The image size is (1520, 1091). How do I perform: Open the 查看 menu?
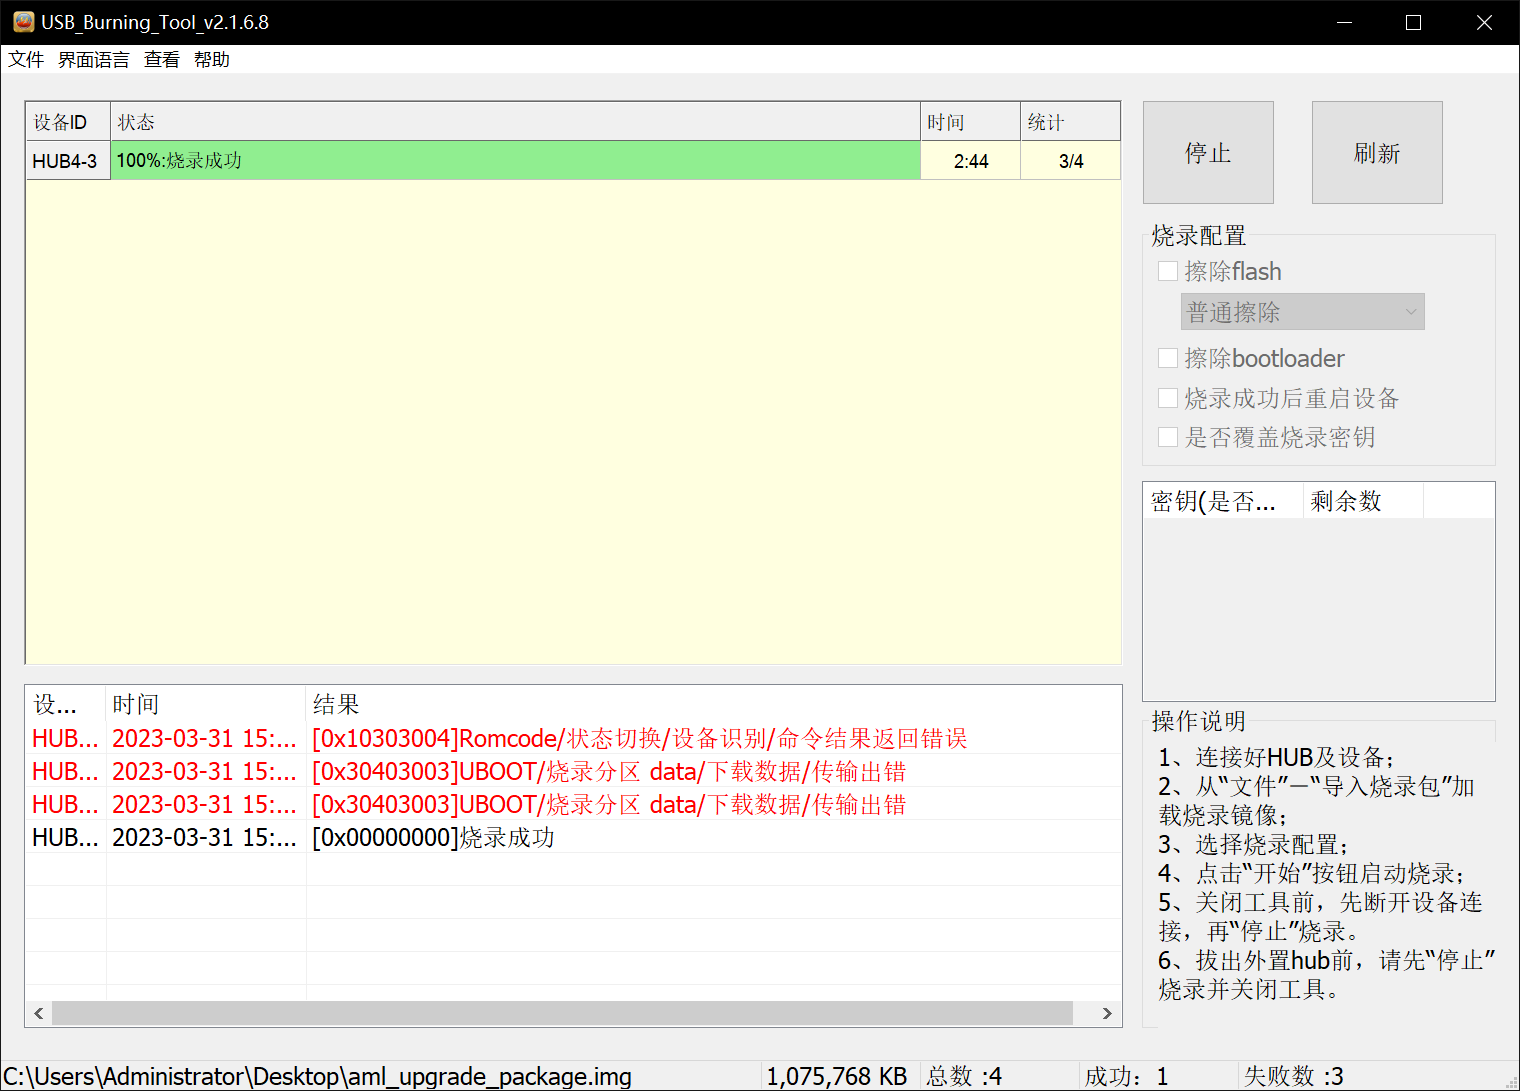[x=161, y=60]
